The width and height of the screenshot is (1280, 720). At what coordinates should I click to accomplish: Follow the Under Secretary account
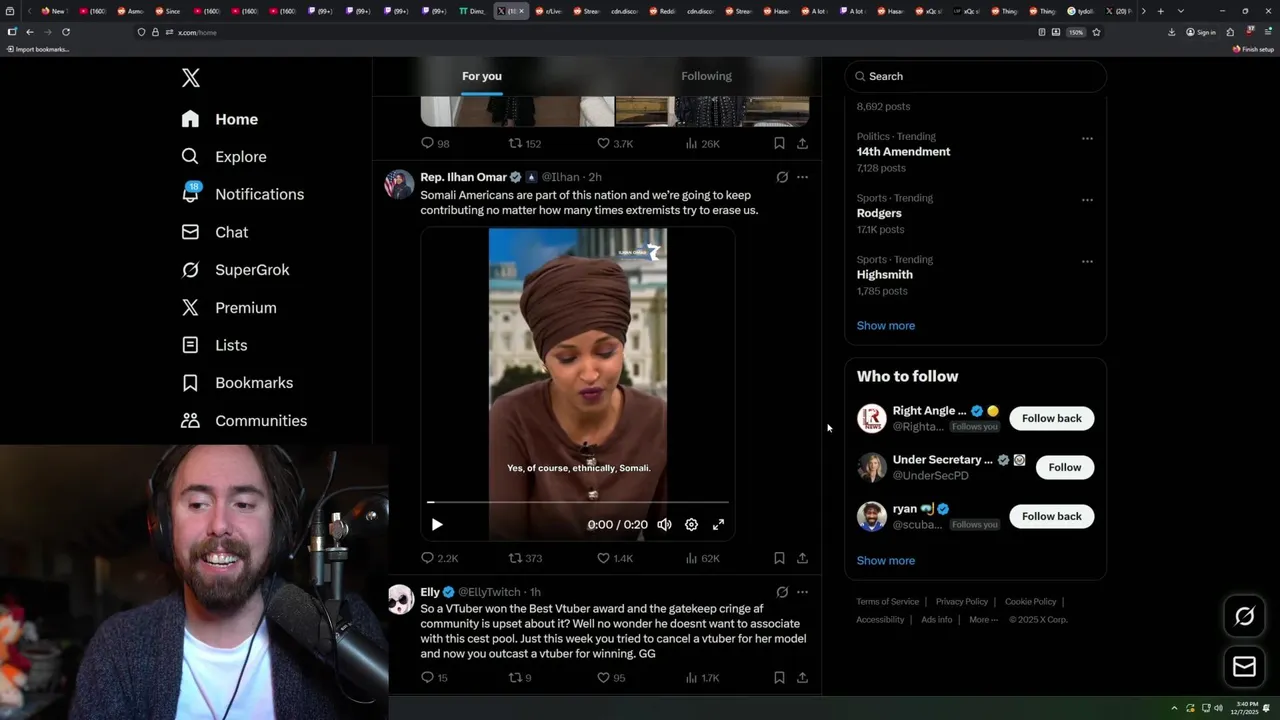point(1065,468)
